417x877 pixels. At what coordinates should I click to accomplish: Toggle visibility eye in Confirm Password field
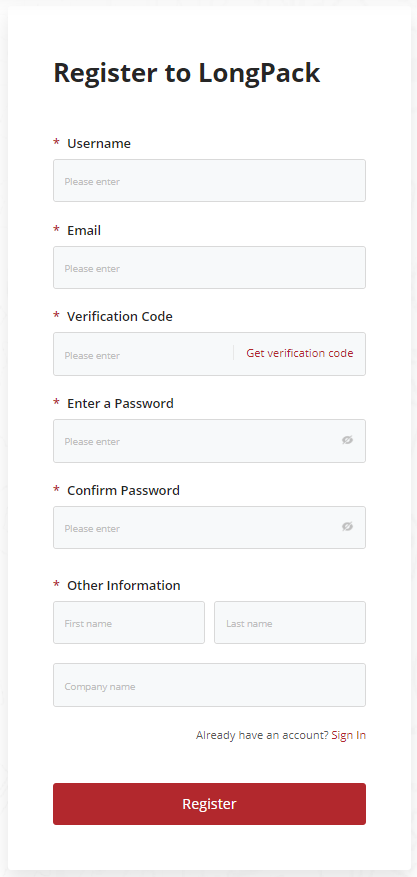tap(348, 527)
